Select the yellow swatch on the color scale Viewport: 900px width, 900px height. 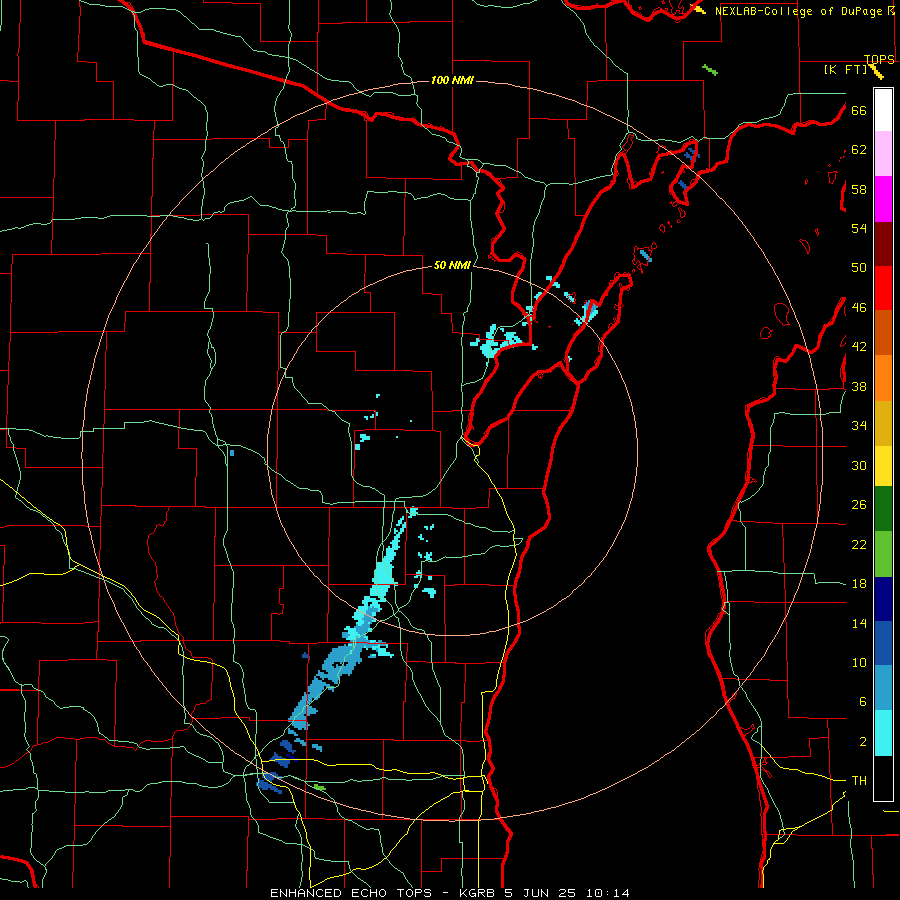883,466
